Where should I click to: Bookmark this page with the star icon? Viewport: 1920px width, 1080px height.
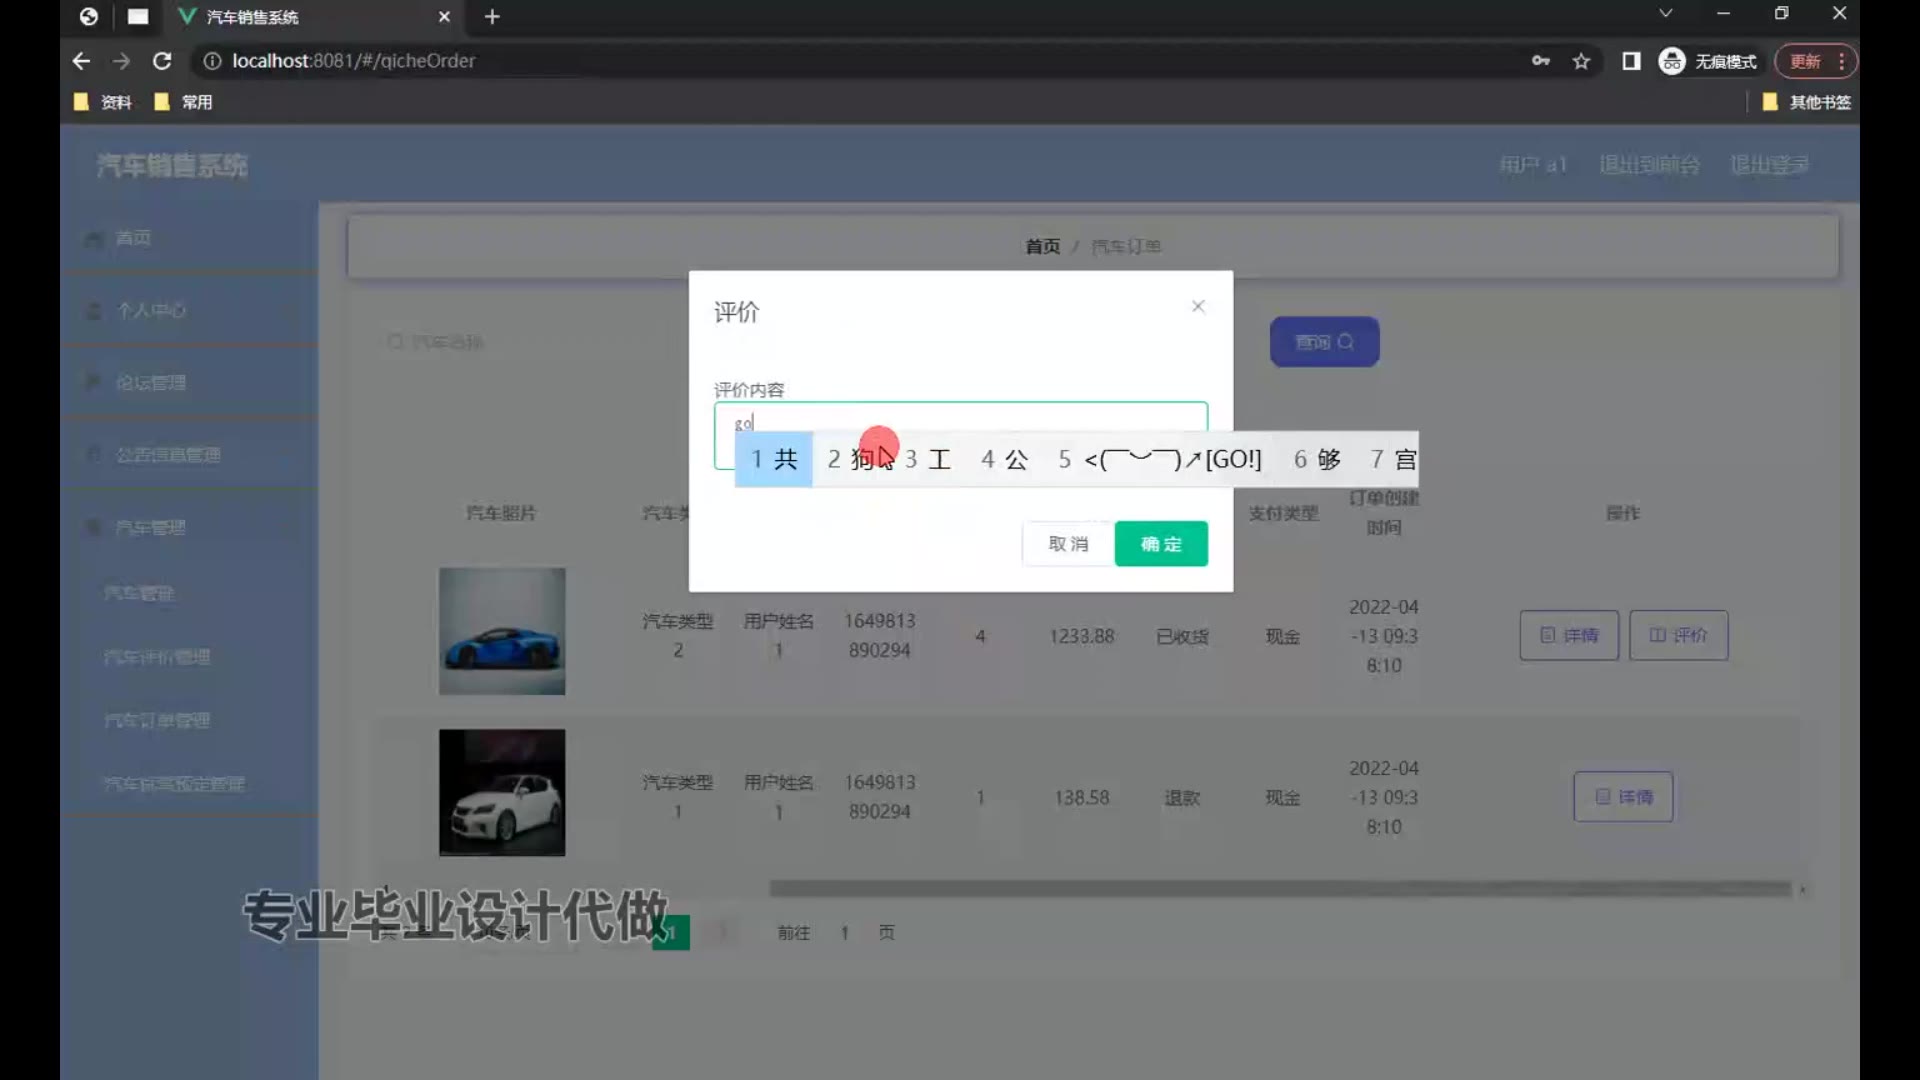tap(1581, 61)
